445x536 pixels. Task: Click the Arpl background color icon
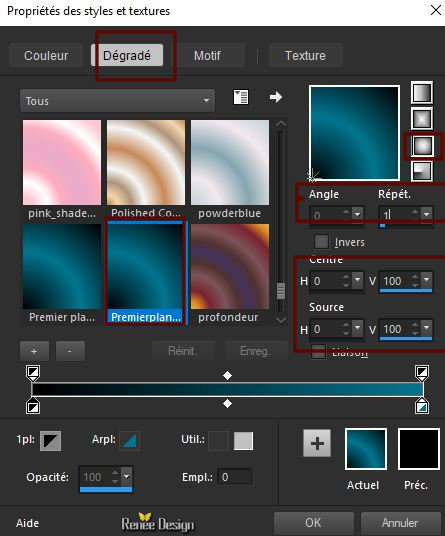pyautogui.click(x=130, y=441)
